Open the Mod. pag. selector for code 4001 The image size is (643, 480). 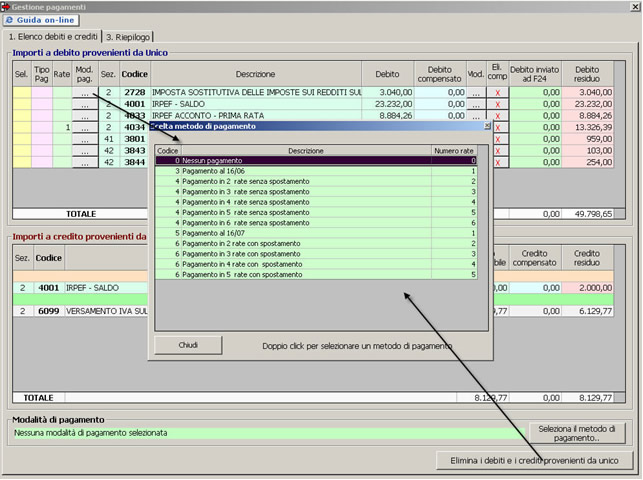coord(86,104)
